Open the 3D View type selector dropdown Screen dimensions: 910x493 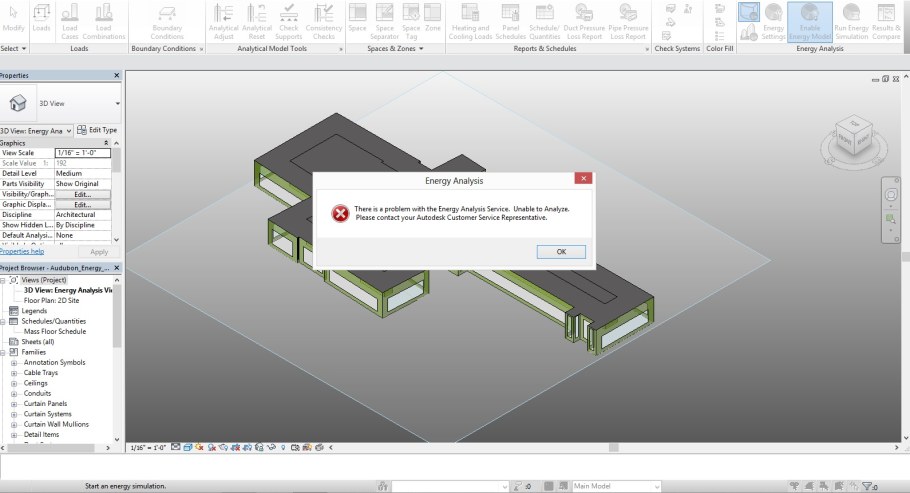tap(117, 103)
